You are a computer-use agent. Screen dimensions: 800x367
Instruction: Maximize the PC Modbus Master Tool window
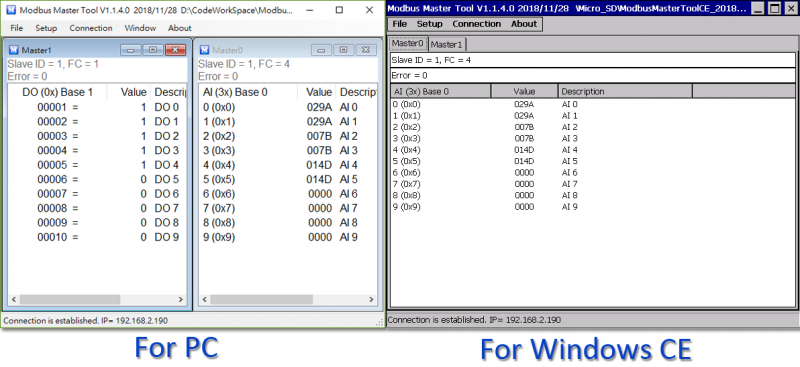coord(339,10)
